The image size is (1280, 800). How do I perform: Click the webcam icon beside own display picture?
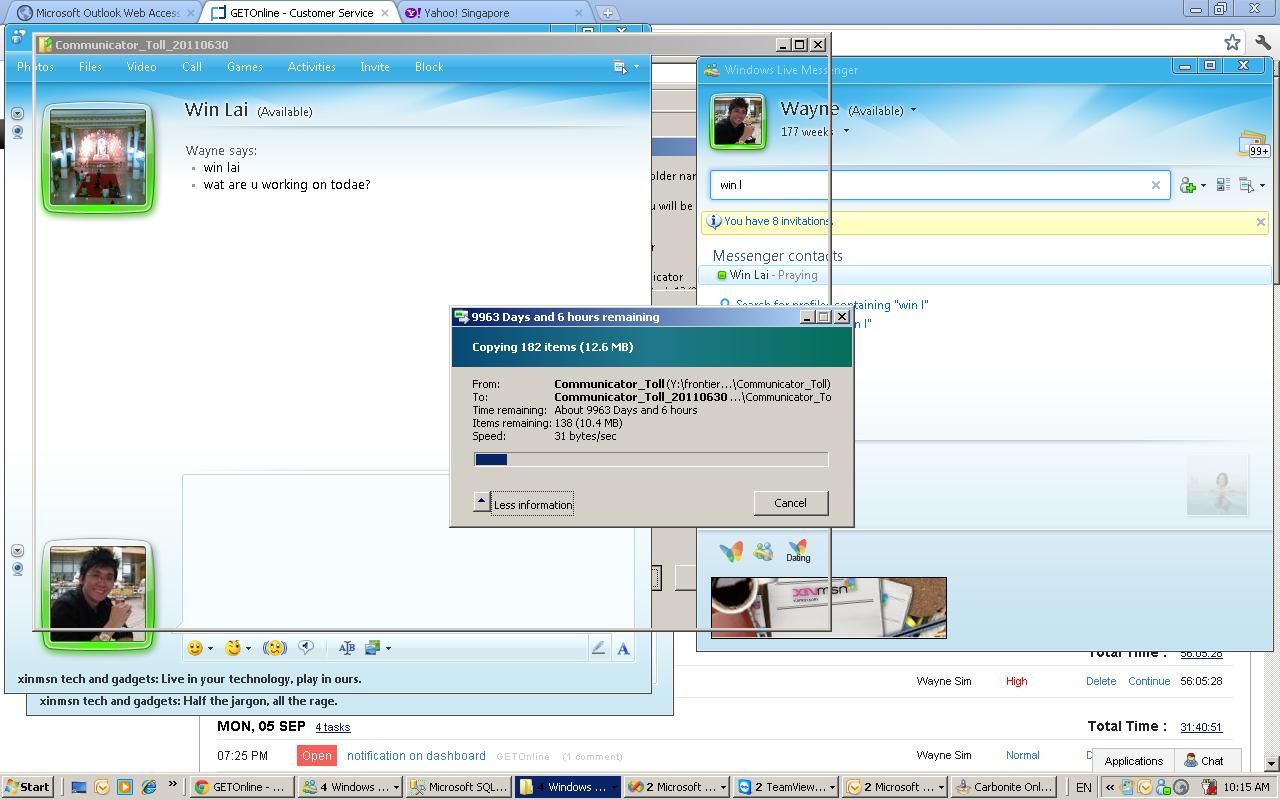(x=17, y=569)
